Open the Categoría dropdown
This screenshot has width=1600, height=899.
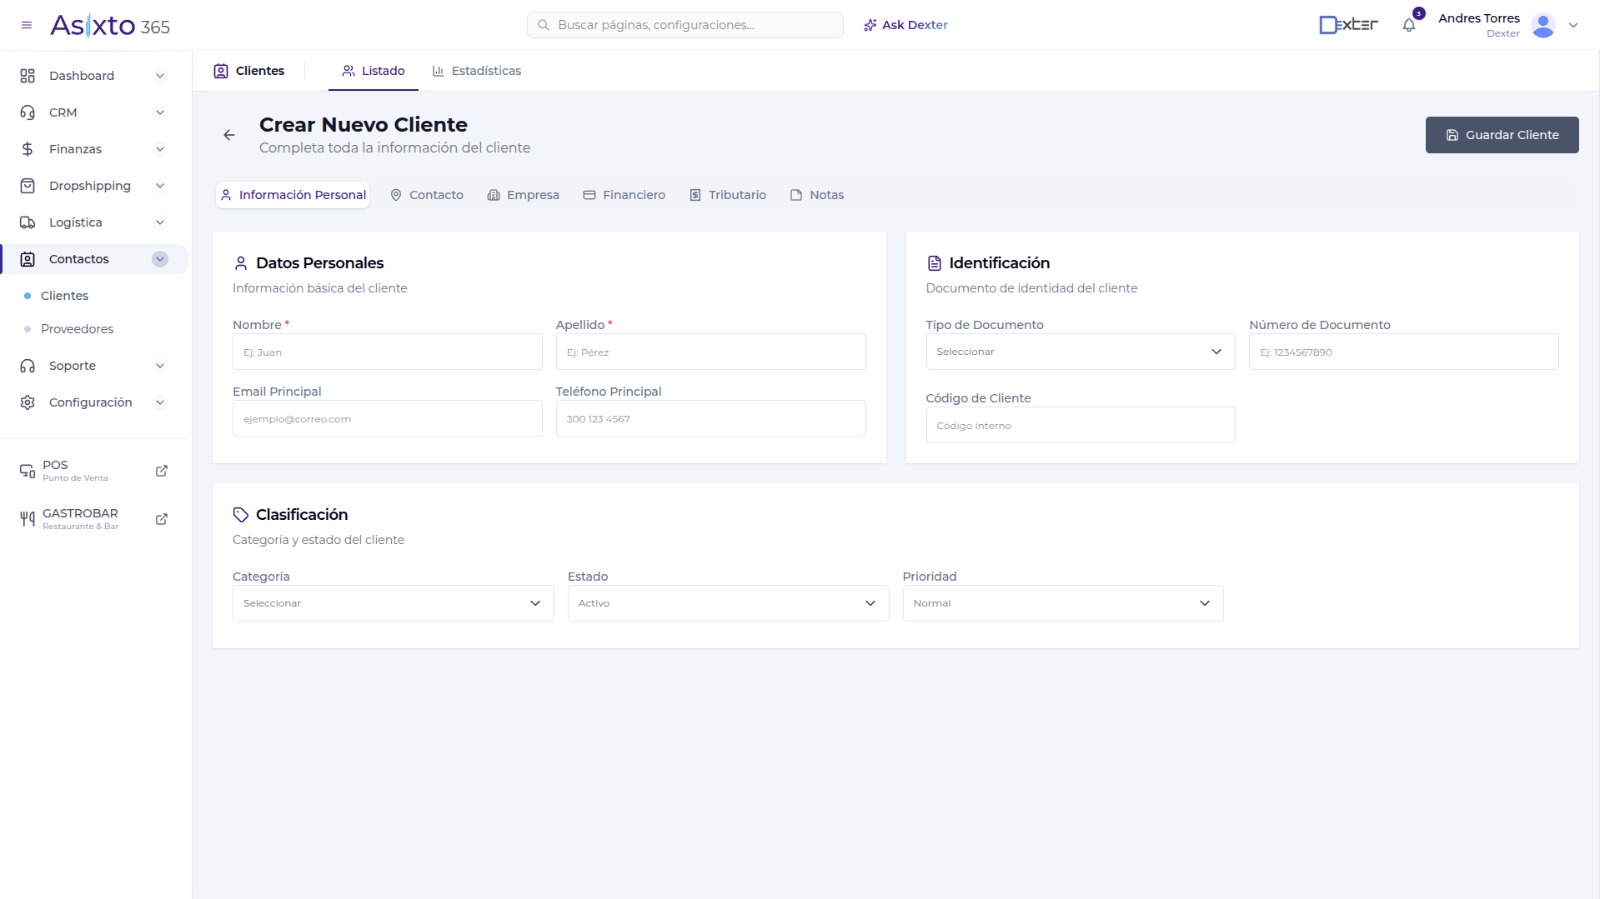point(393,603)
